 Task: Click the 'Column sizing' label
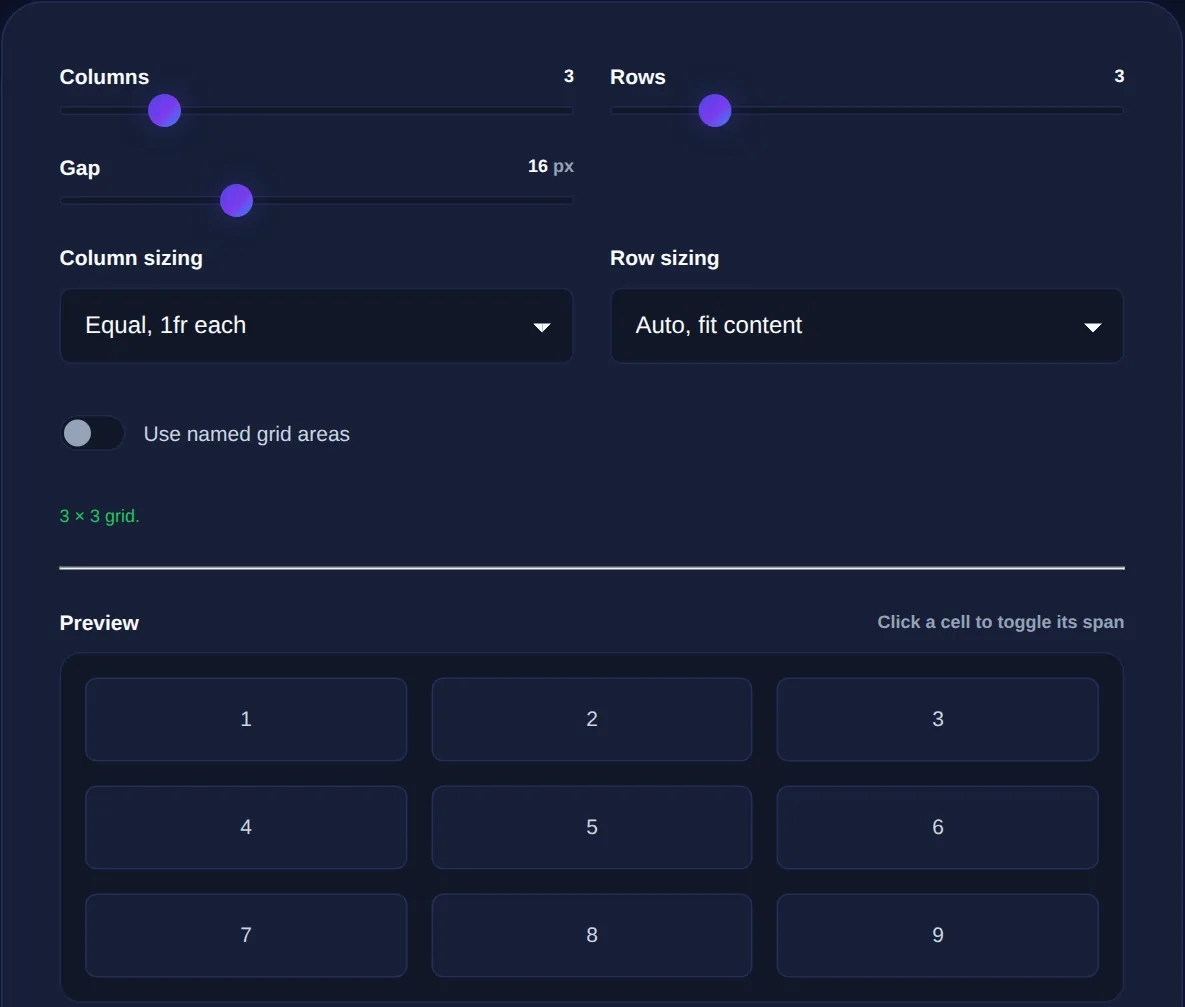click(x=131, y=258)
